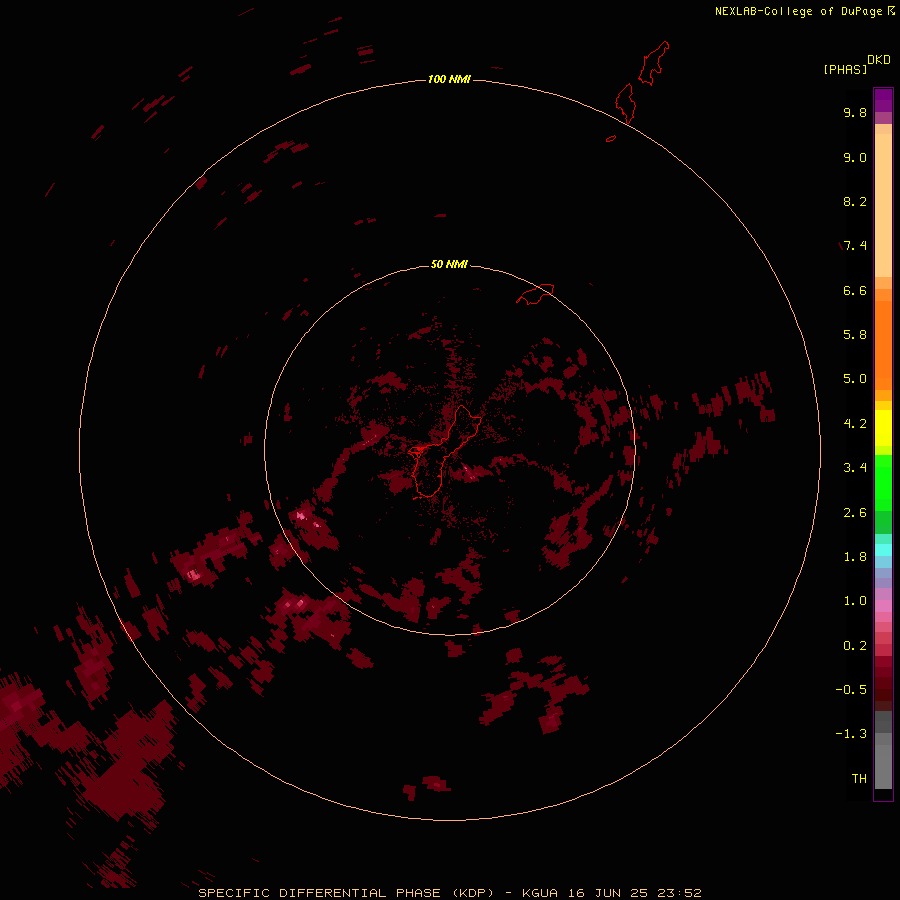Screen dimensions: 900x900
Task: Click the DKD label above the color scale
Action: 879,59
